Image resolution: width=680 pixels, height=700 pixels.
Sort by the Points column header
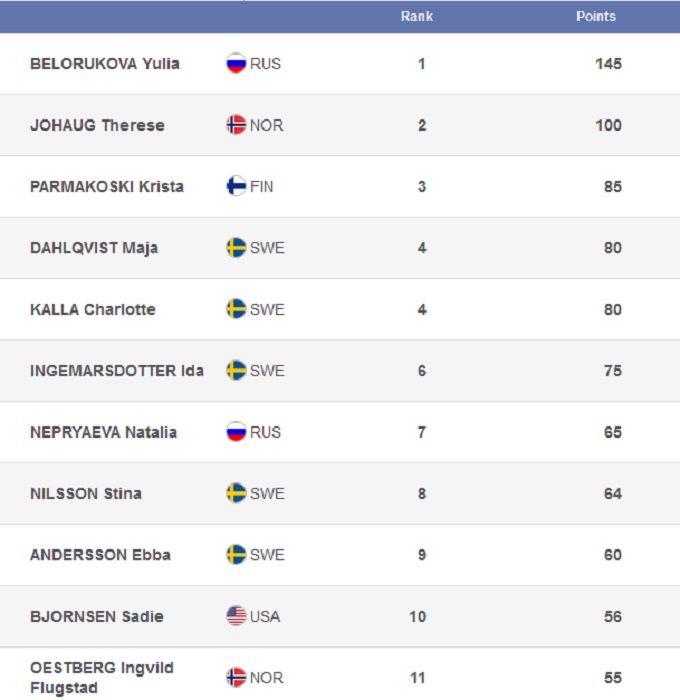pyautogui.click(x=596, y=16)
